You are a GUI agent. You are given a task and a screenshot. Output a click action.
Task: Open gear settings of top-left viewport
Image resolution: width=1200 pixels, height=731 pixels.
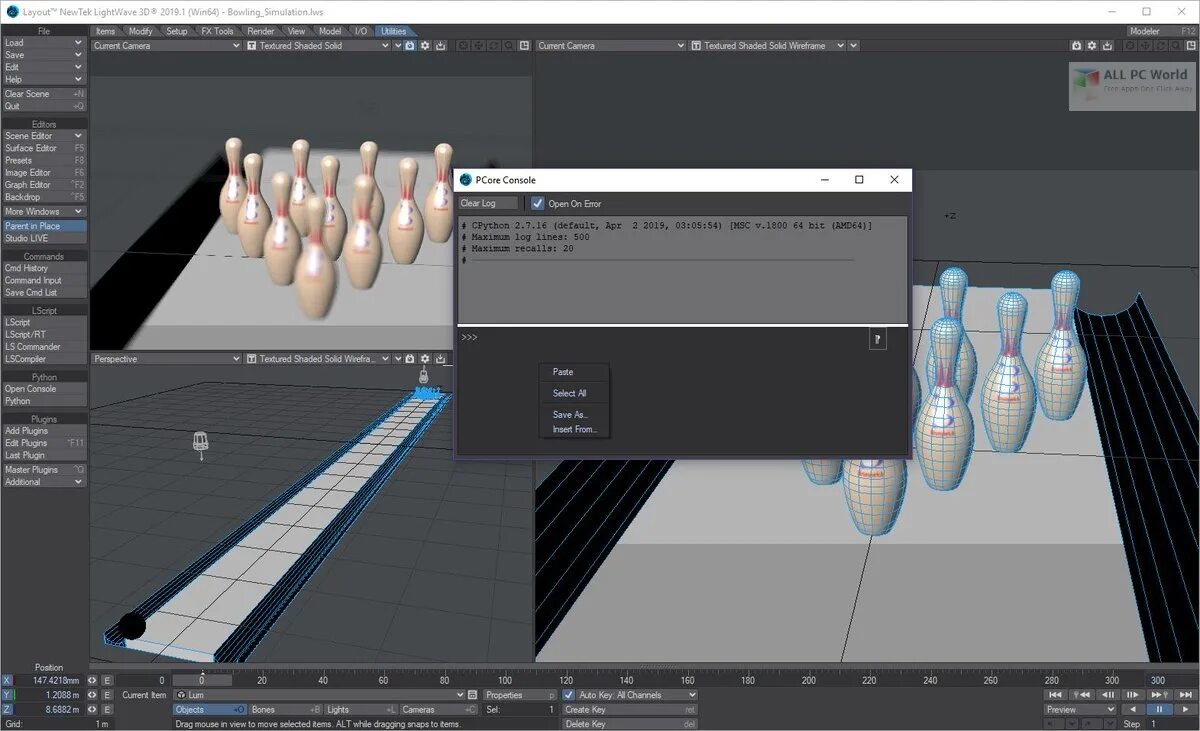tap(425, 46)
